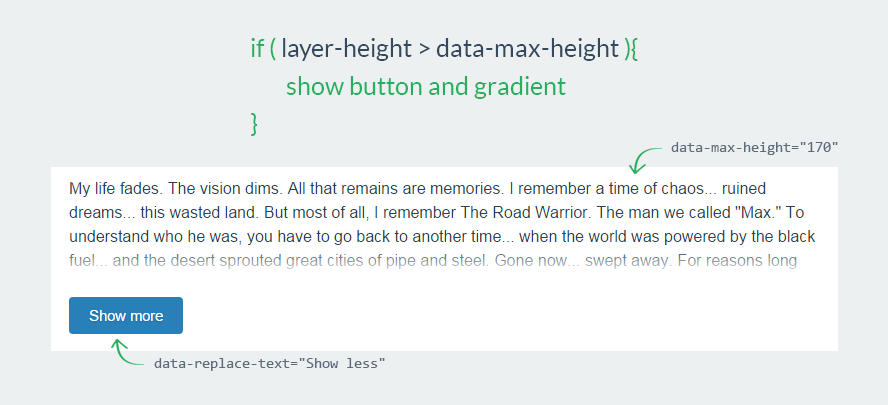Select the data-max-height="170" annotation label
Screen dimensions: 888x405
pyautogui.click(x=754, y=148)
